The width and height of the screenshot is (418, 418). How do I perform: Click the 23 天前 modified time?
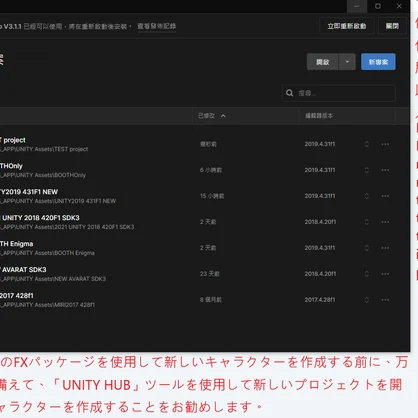(210, 274)
